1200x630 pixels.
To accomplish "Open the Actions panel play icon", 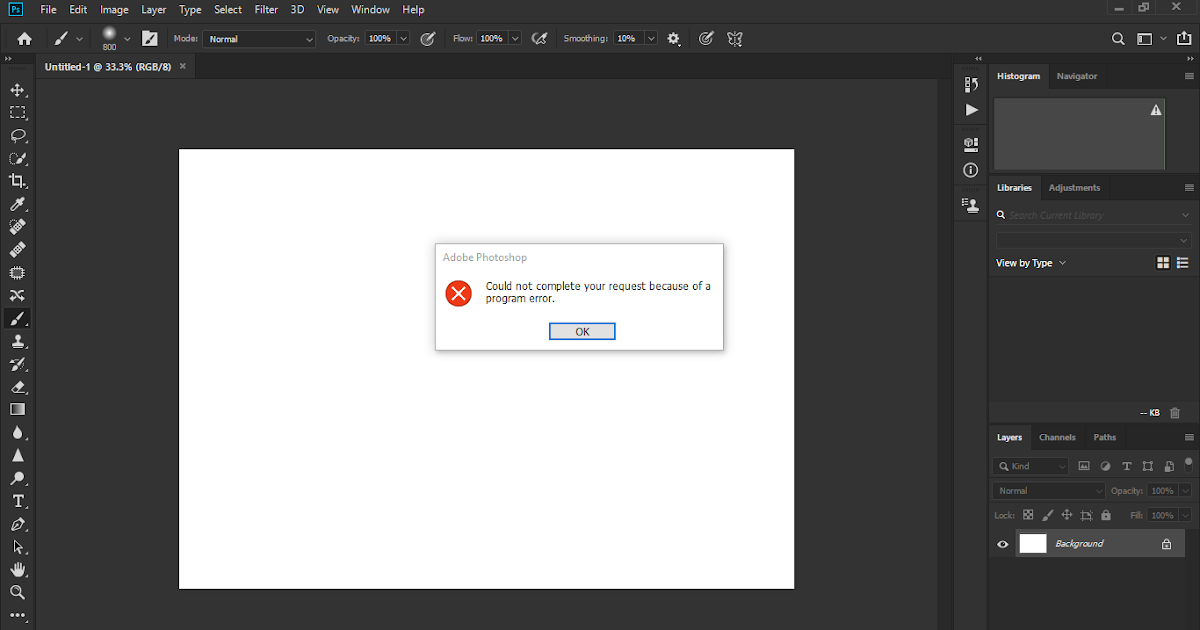I will click(971, 110).
